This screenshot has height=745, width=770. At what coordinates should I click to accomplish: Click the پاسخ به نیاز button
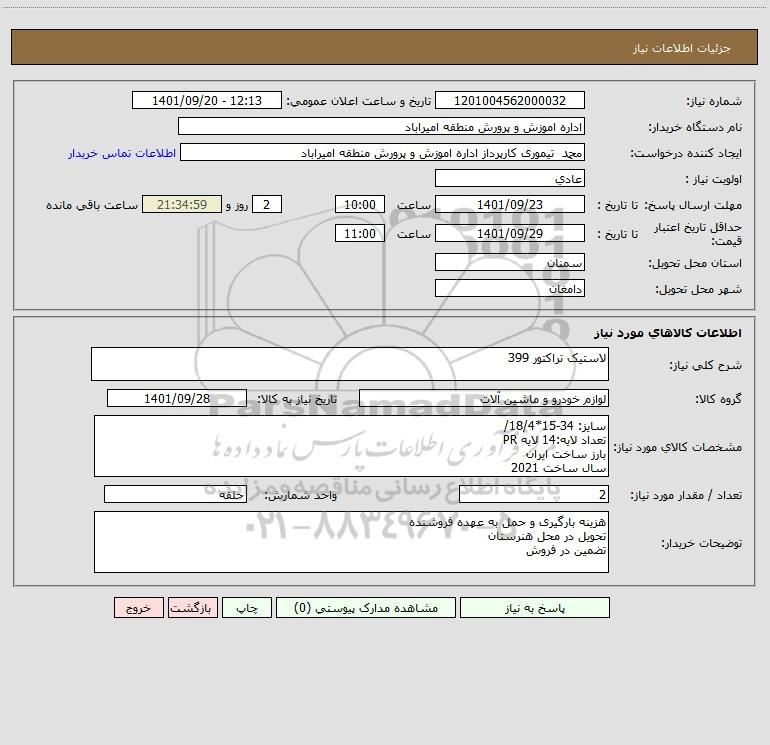[535, 607]
